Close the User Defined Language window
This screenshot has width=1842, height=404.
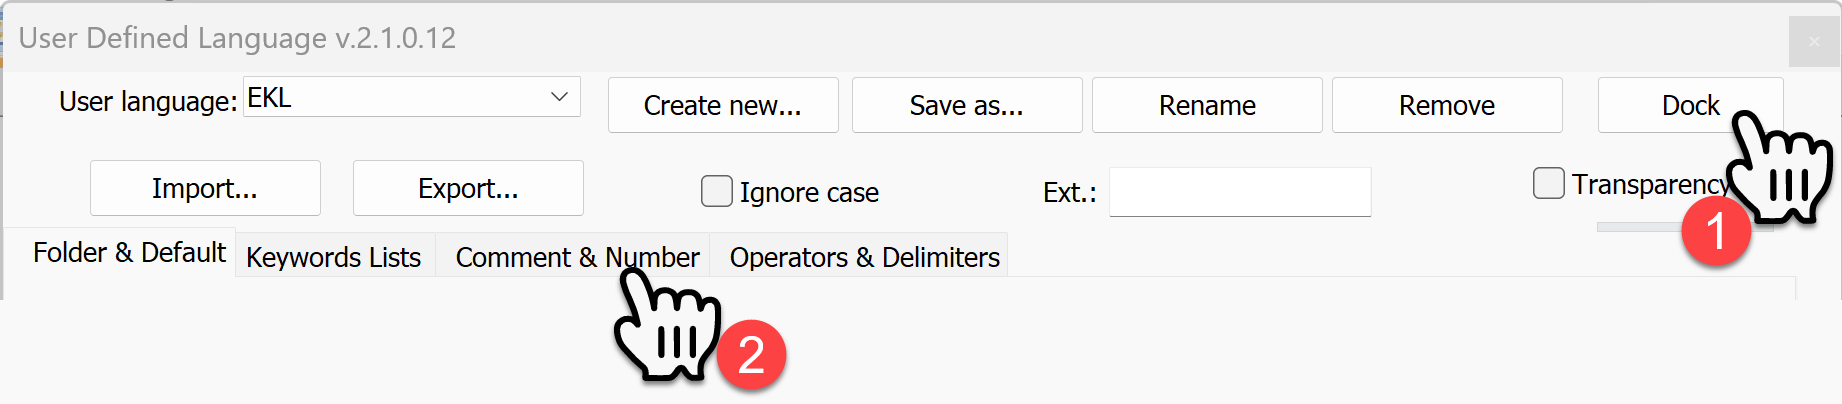point(1813,42)
